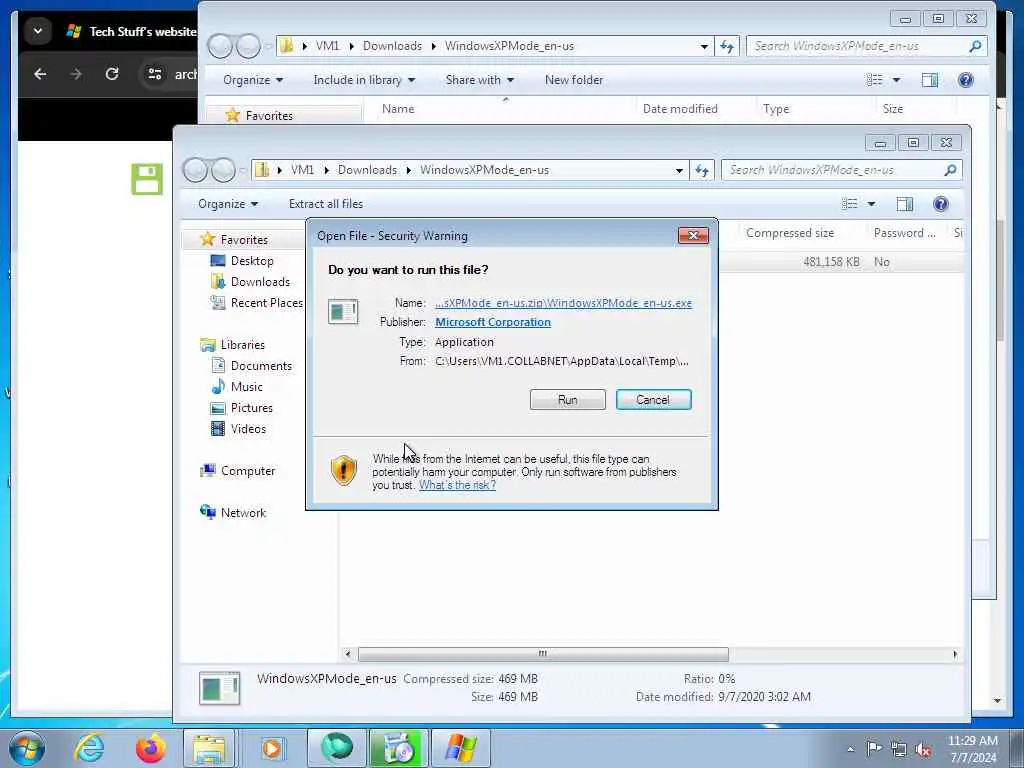Open the "What's the risk?" link
The height and width of the screenshot is (768, 1024).
457,485
